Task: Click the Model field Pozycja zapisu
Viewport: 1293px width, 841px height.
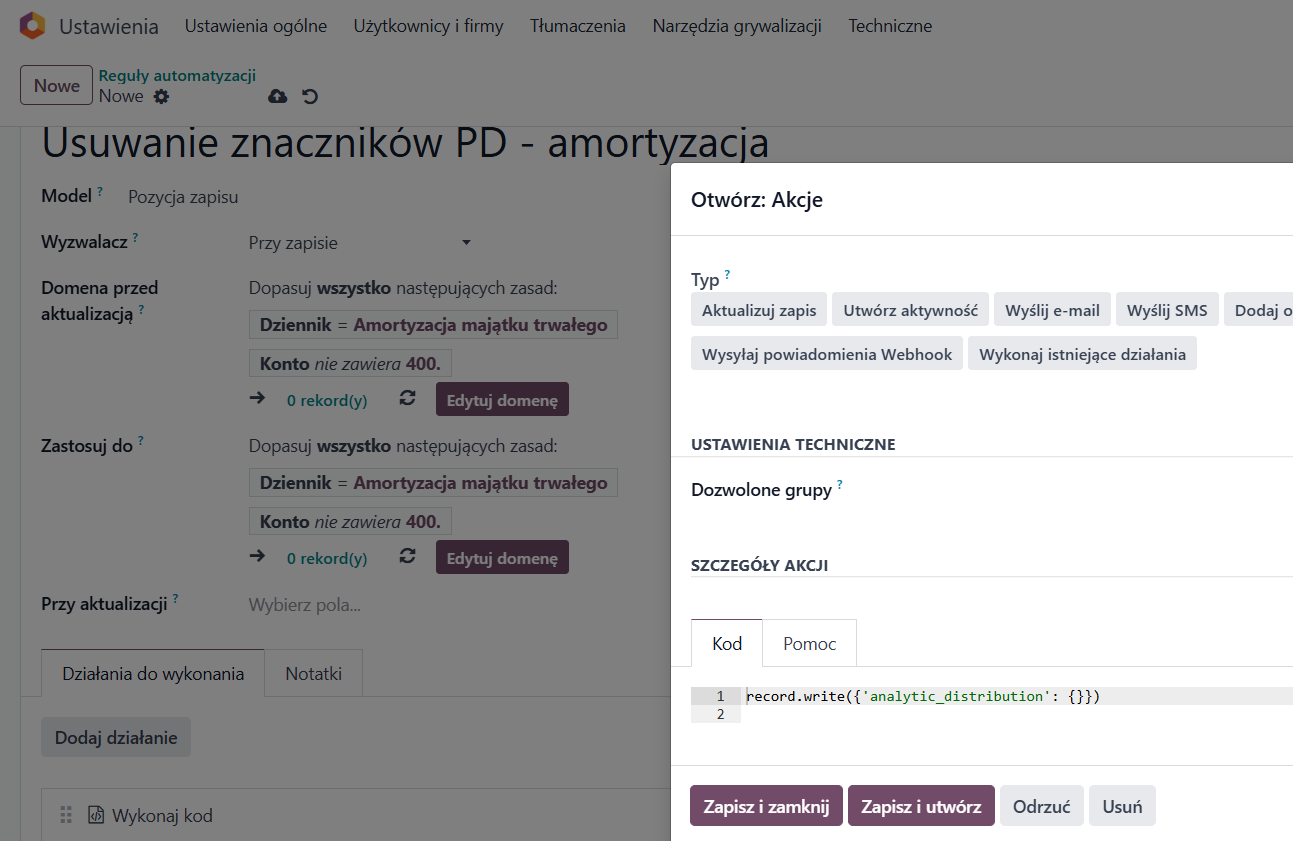Action: (x=183, y=197)
